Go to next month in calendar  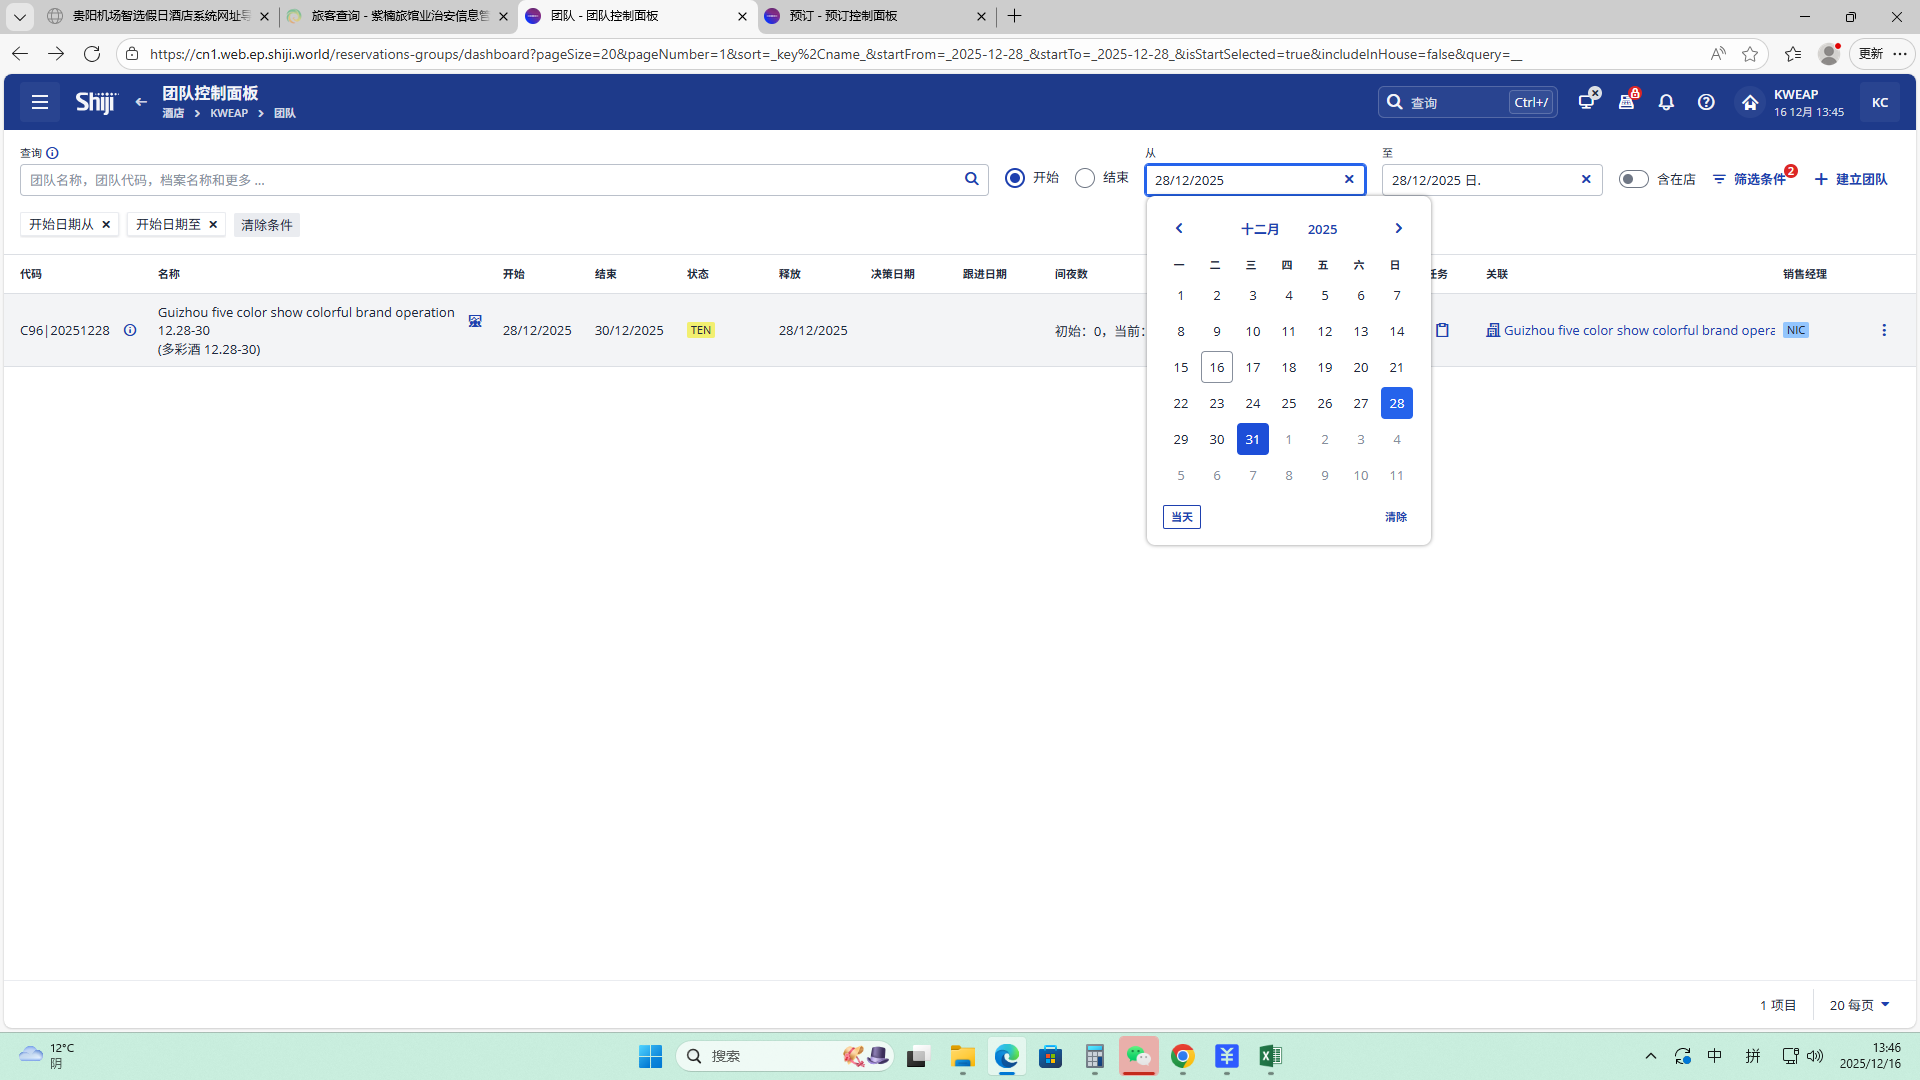pos(1398,229)
